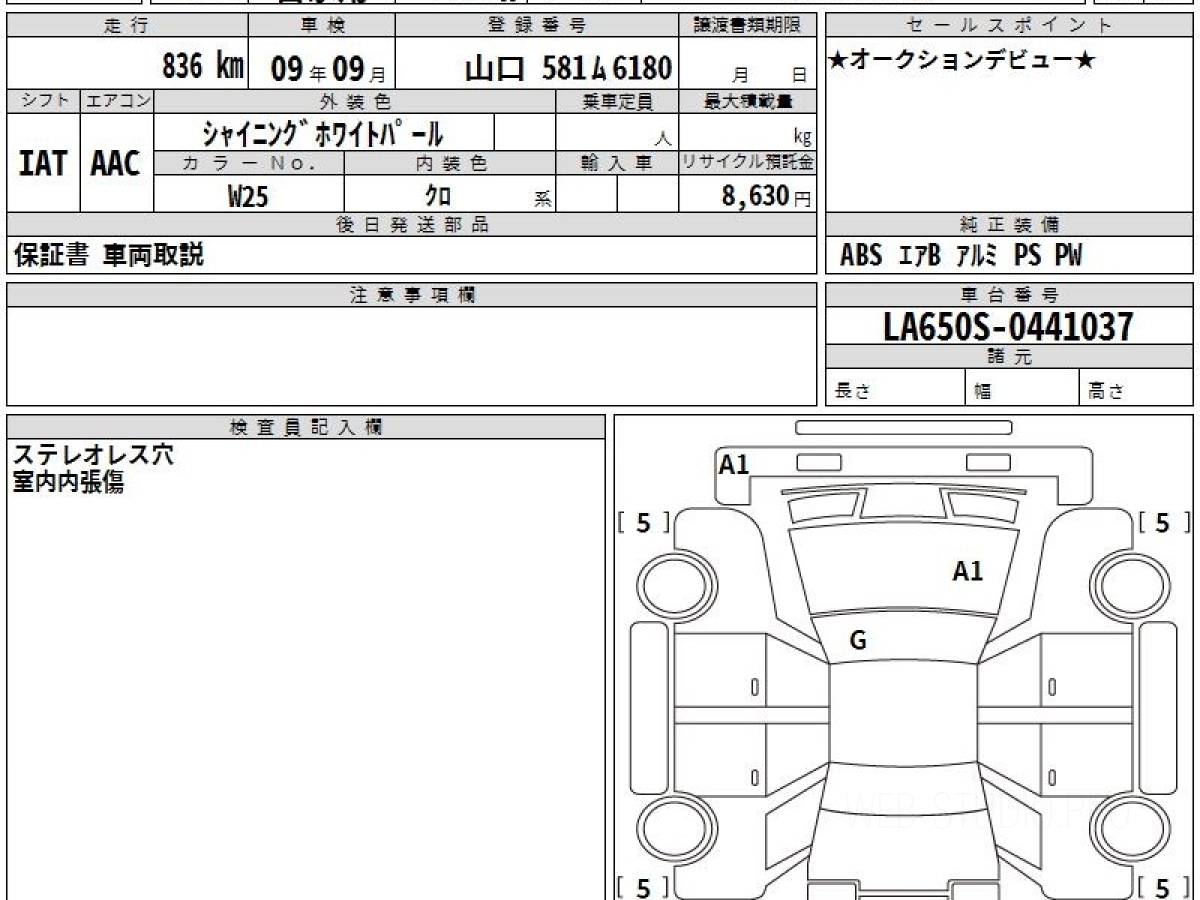This screenshot has width=1200, height=900.
Task: Select color code W25
Action: pos(248,195)
